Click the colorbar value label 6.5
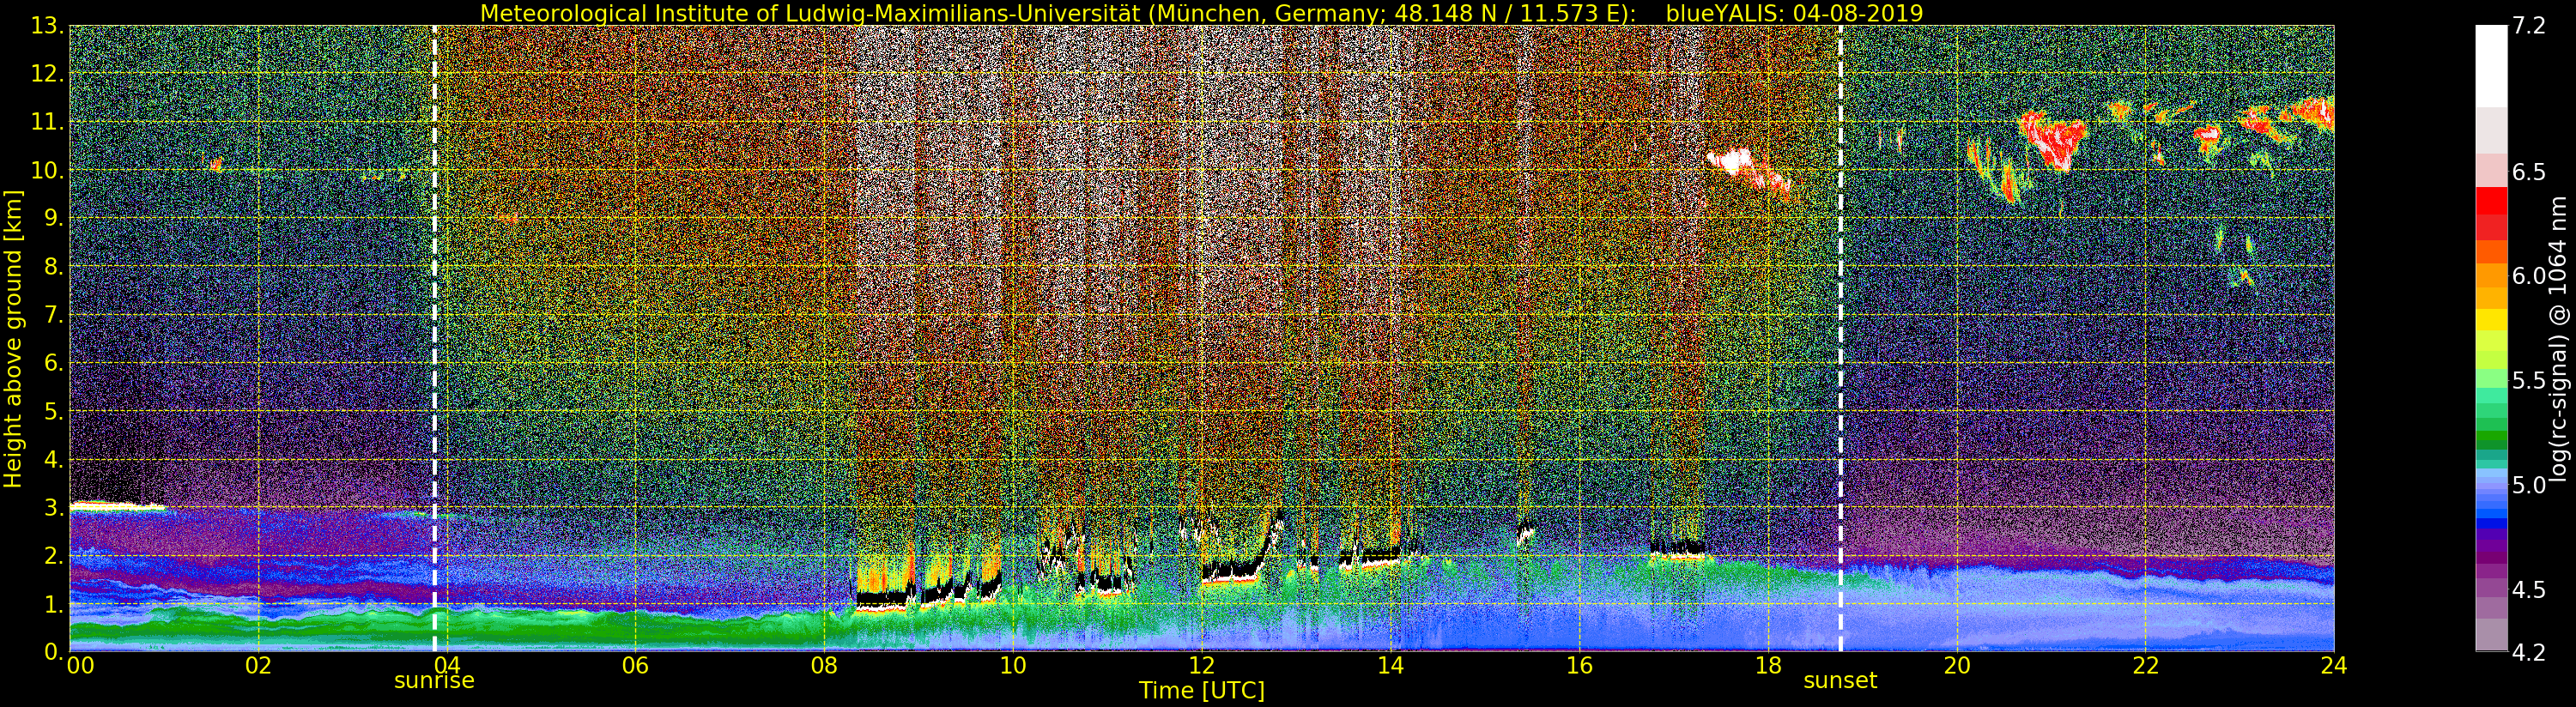The image size is (2576, 707). tap(2529, 172)
